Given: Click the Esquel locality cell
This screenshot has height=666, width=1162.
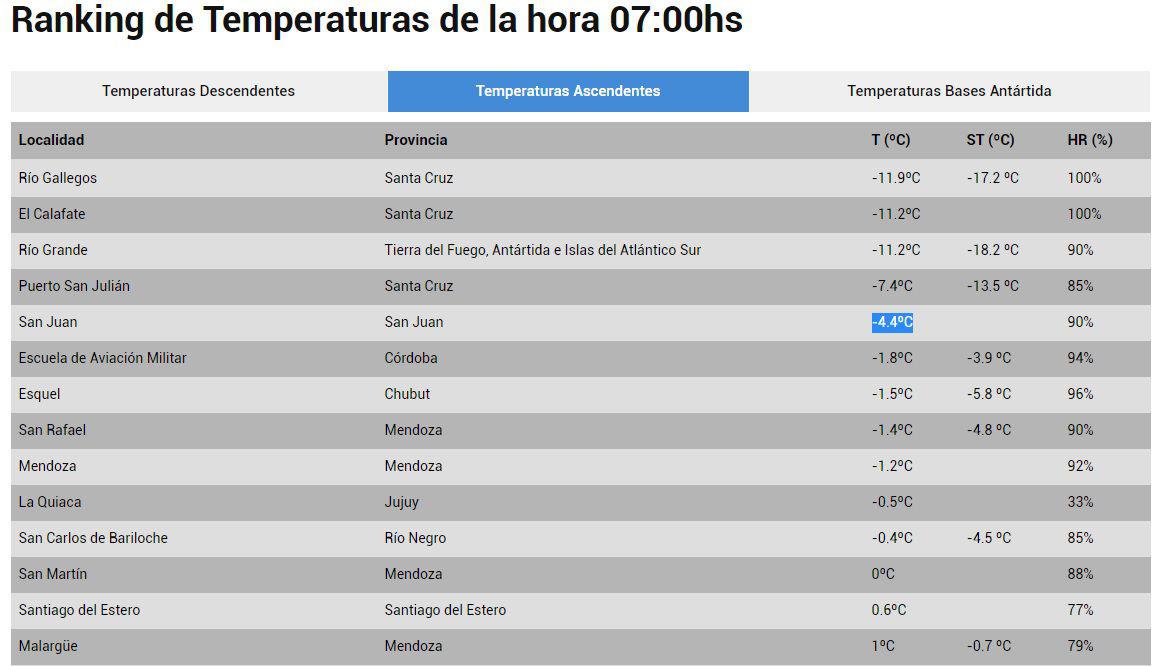Looking at the screenshot, I should coord(39,394).
